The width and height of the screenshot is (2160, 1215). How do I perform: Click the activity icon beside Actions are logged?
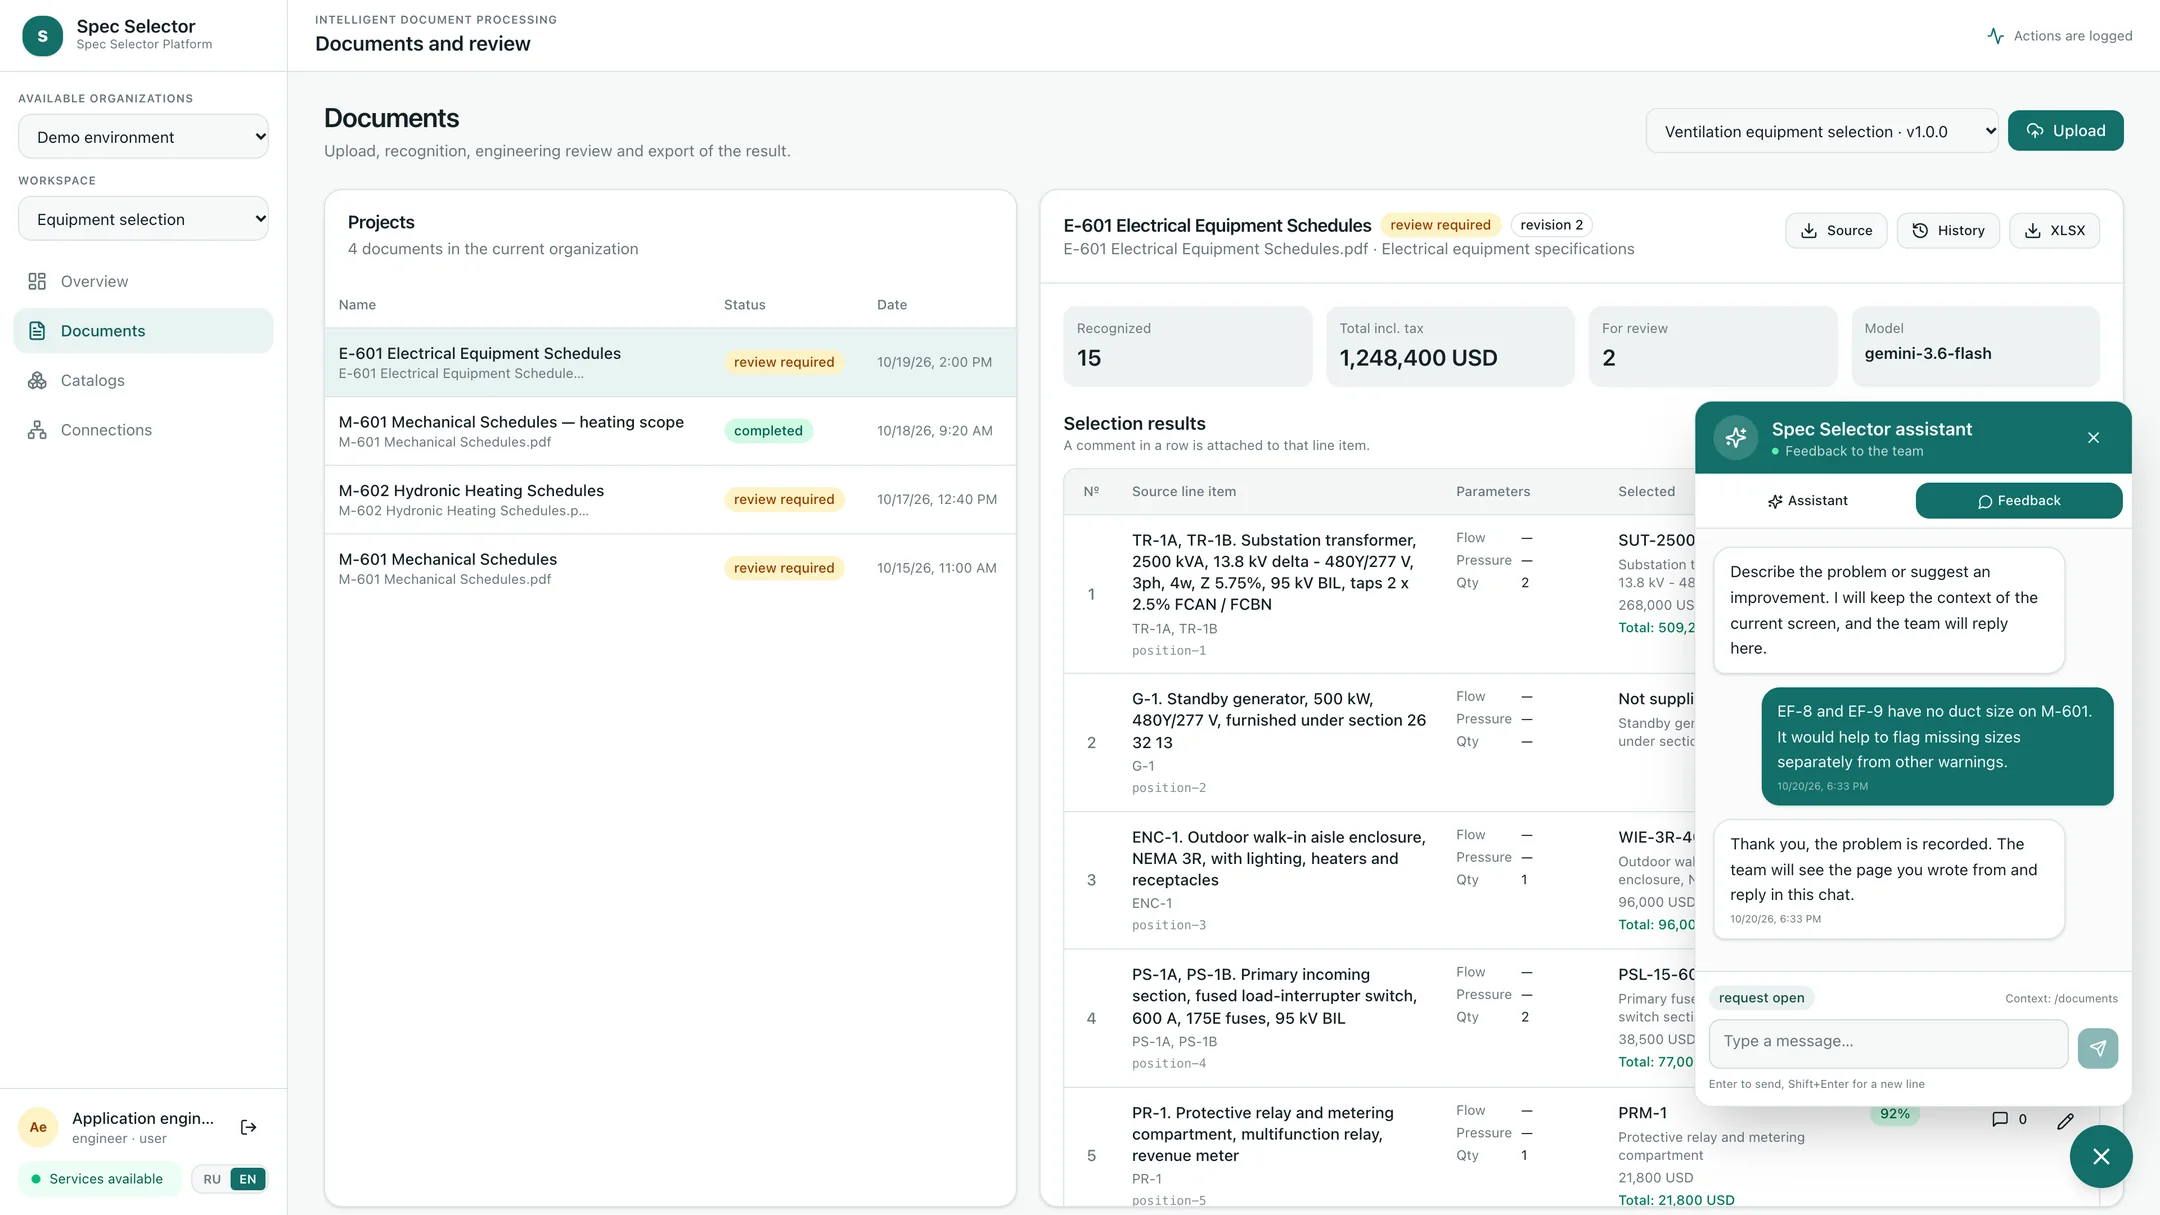point(1995,36)
